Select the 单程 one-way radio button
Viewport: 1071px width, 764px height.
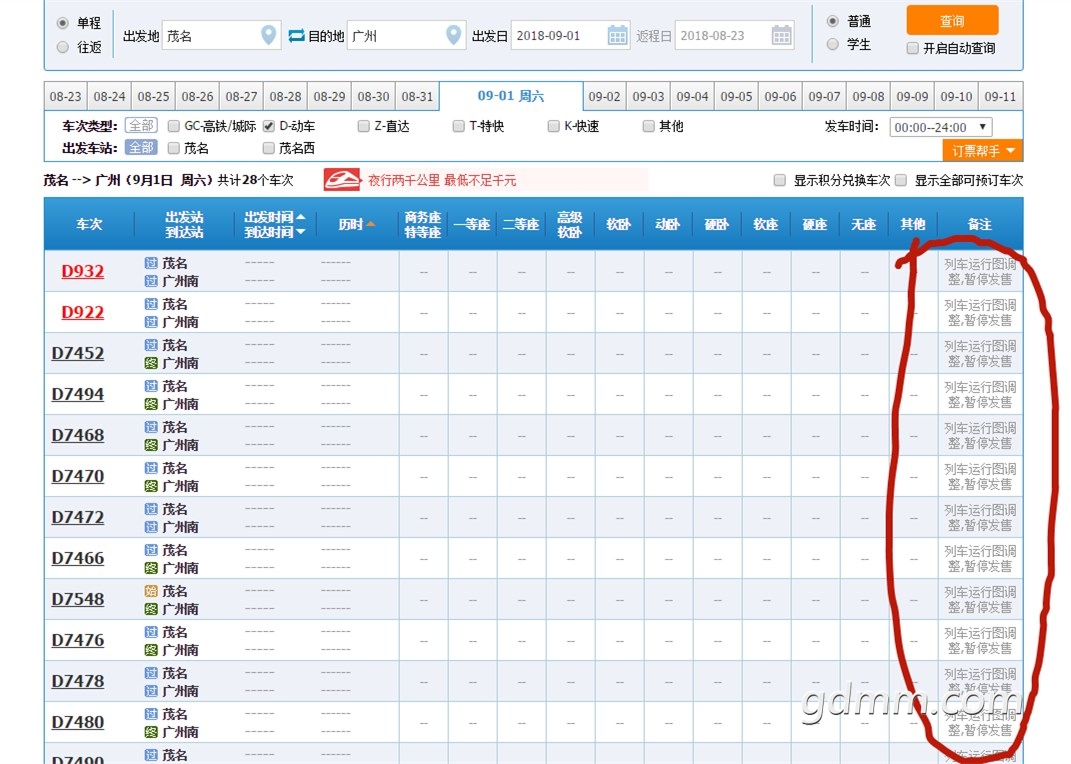(x=63, y=23)
